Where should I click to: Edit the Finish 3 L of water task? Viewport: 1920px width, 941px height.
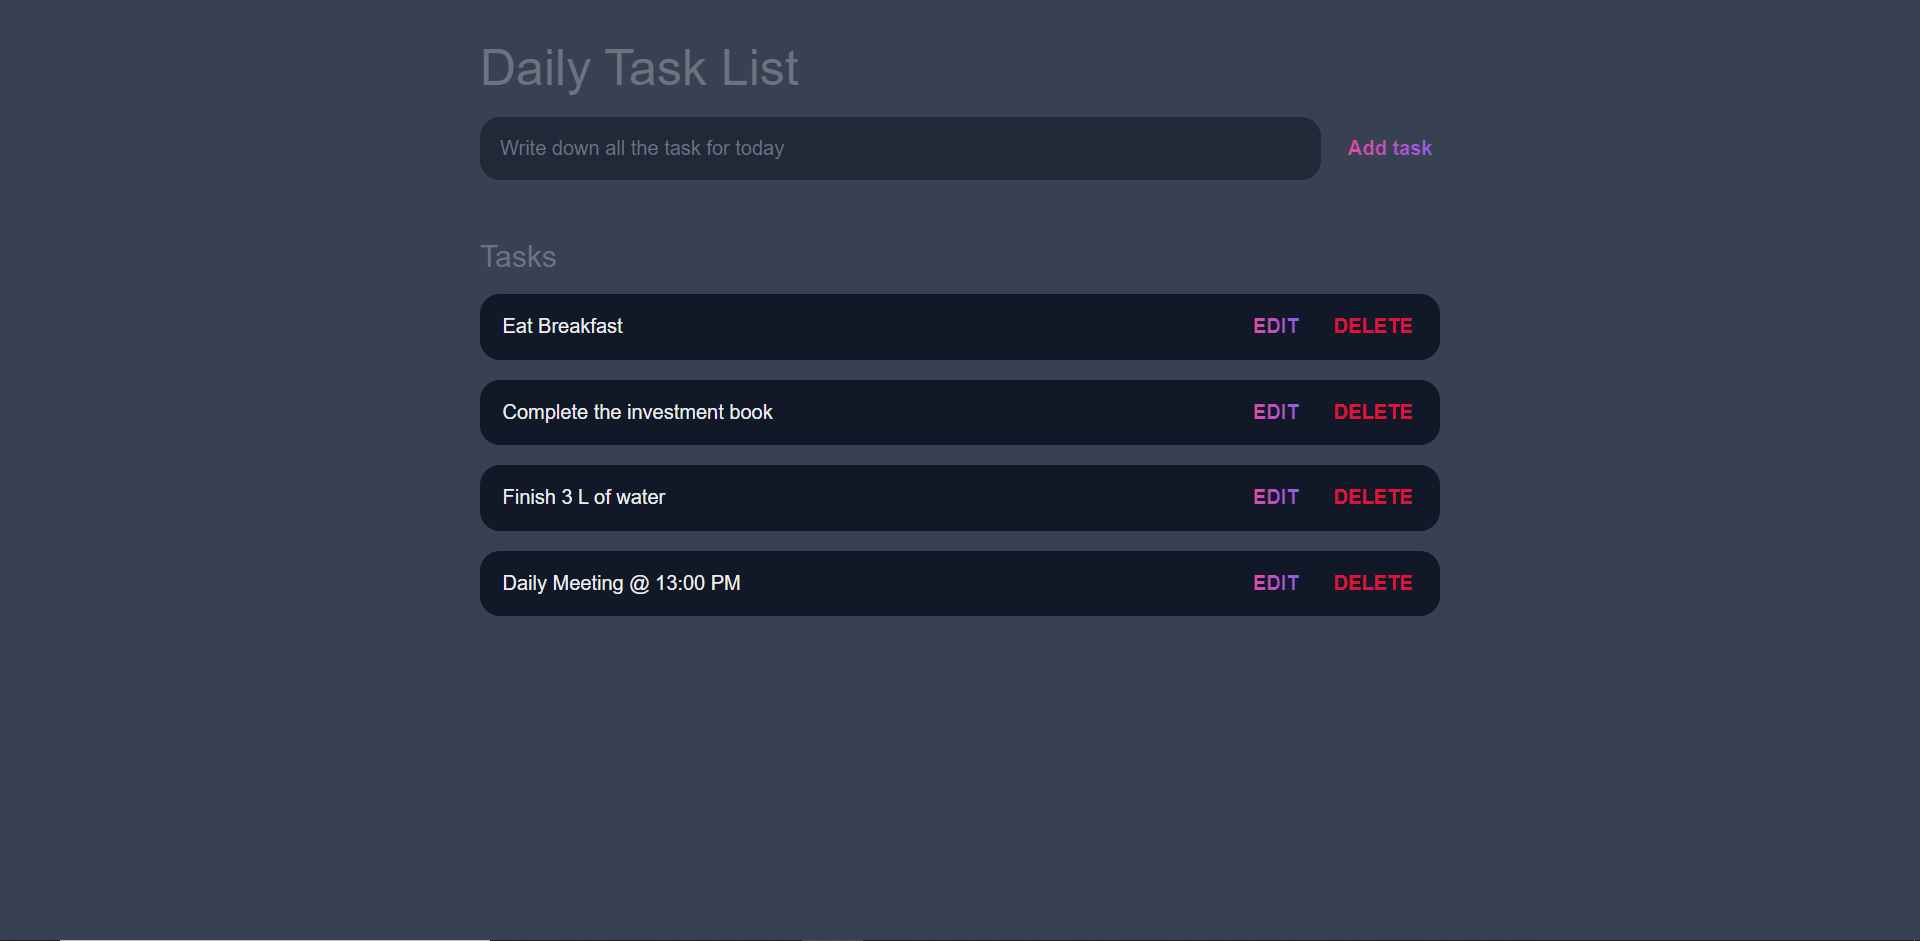point(1275,497)
